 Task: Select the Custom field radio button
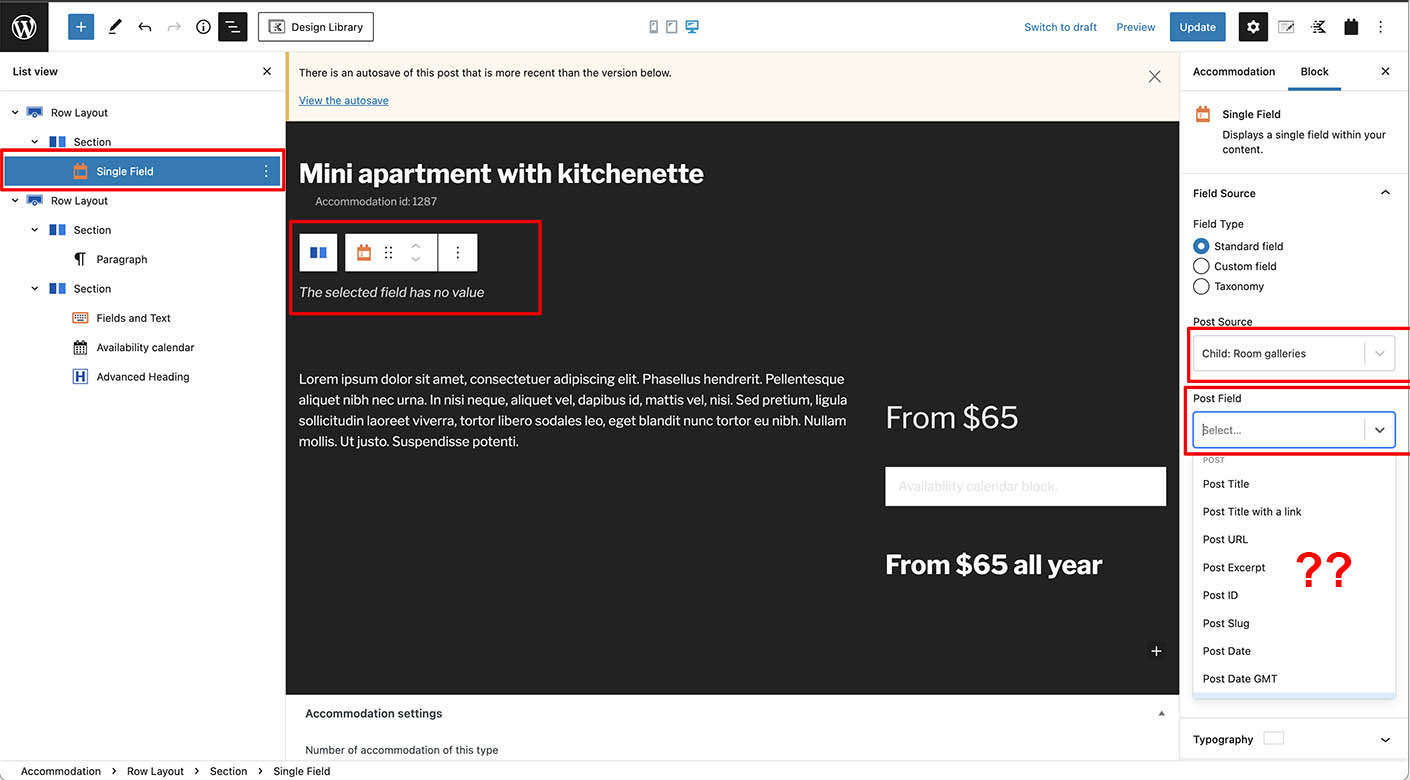(1201, 266)
